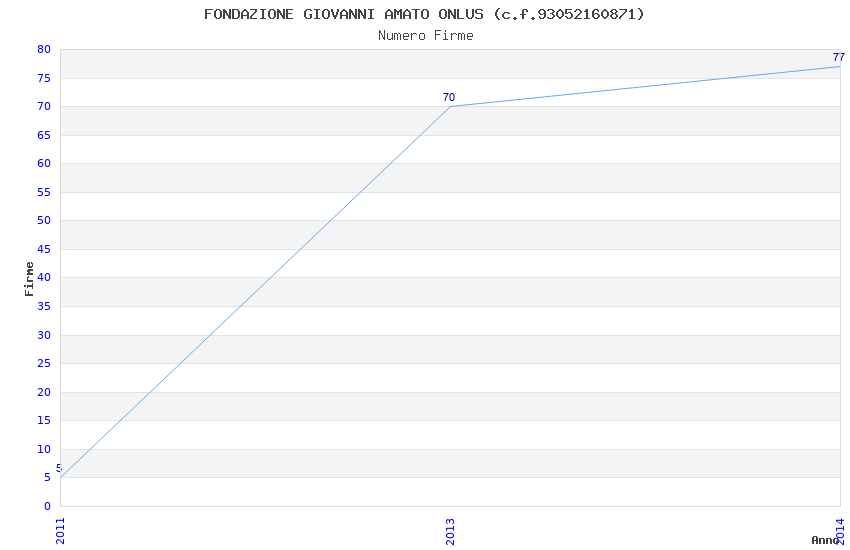
Task: Click the x-axis year label 2013
Action: coord(450,531)
